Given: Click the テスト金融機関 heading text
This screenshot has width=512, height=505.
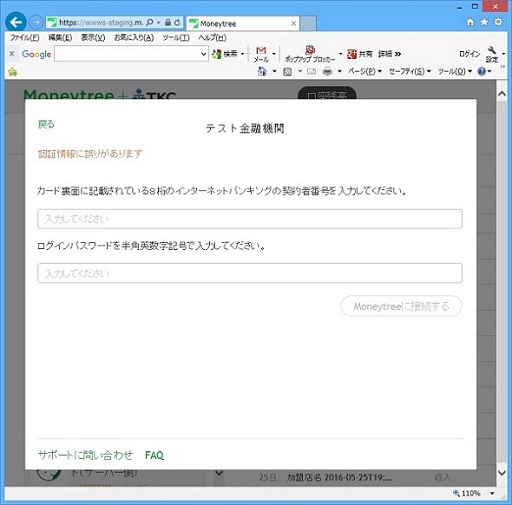Looking at the screenshot, I should [245, 128].
